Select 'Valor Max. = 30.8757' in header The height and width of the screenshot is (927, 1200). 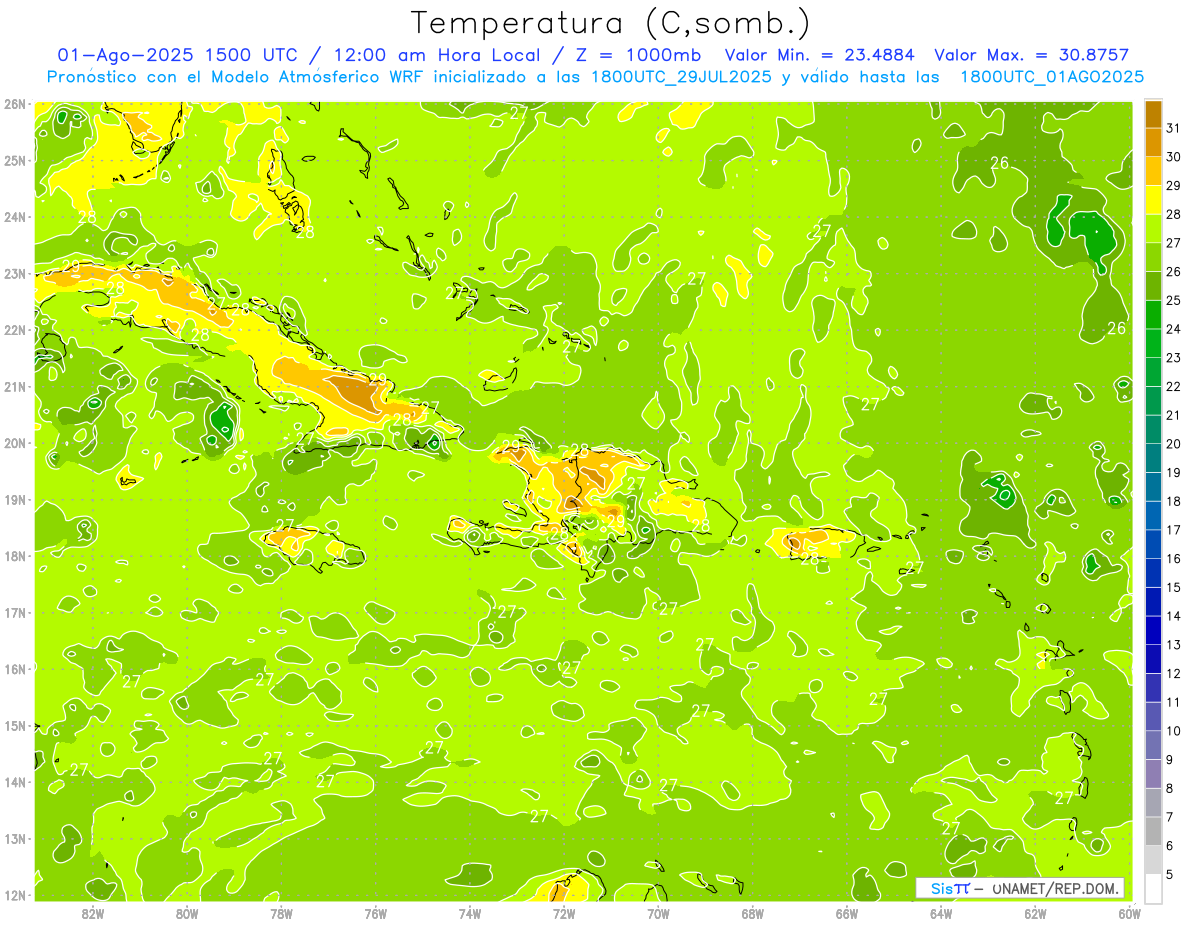pyautogui.click(x=1032, y=55)
